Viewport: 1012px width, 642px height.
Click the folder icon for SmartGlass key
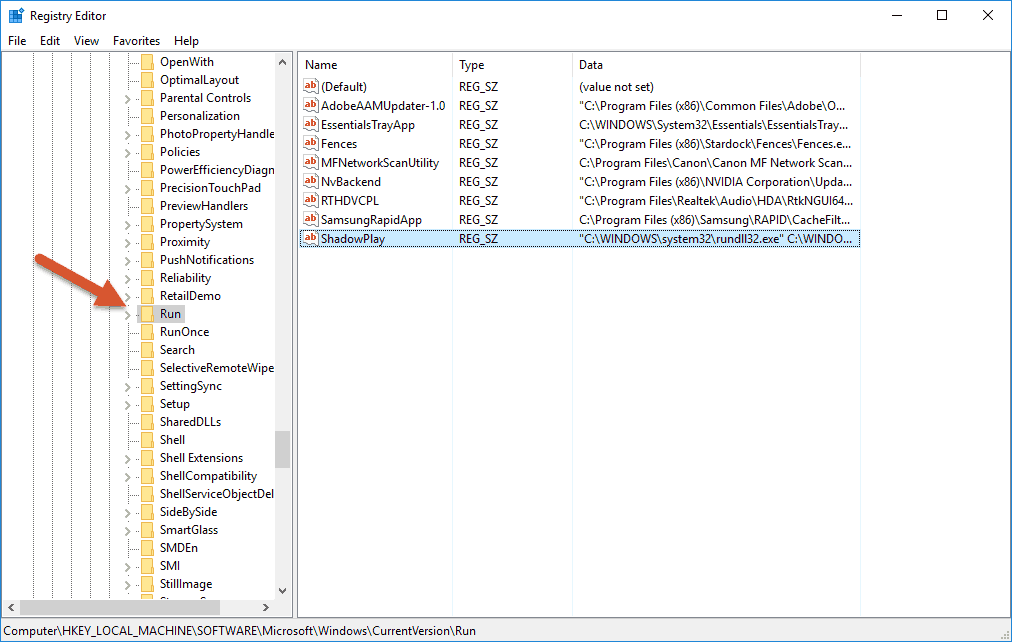click(147, 530)
